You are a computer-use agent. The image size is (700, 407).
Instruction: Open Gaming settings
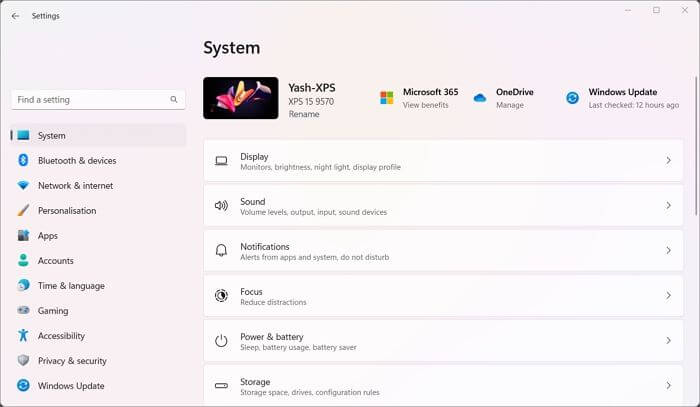(x=98, y=310)
